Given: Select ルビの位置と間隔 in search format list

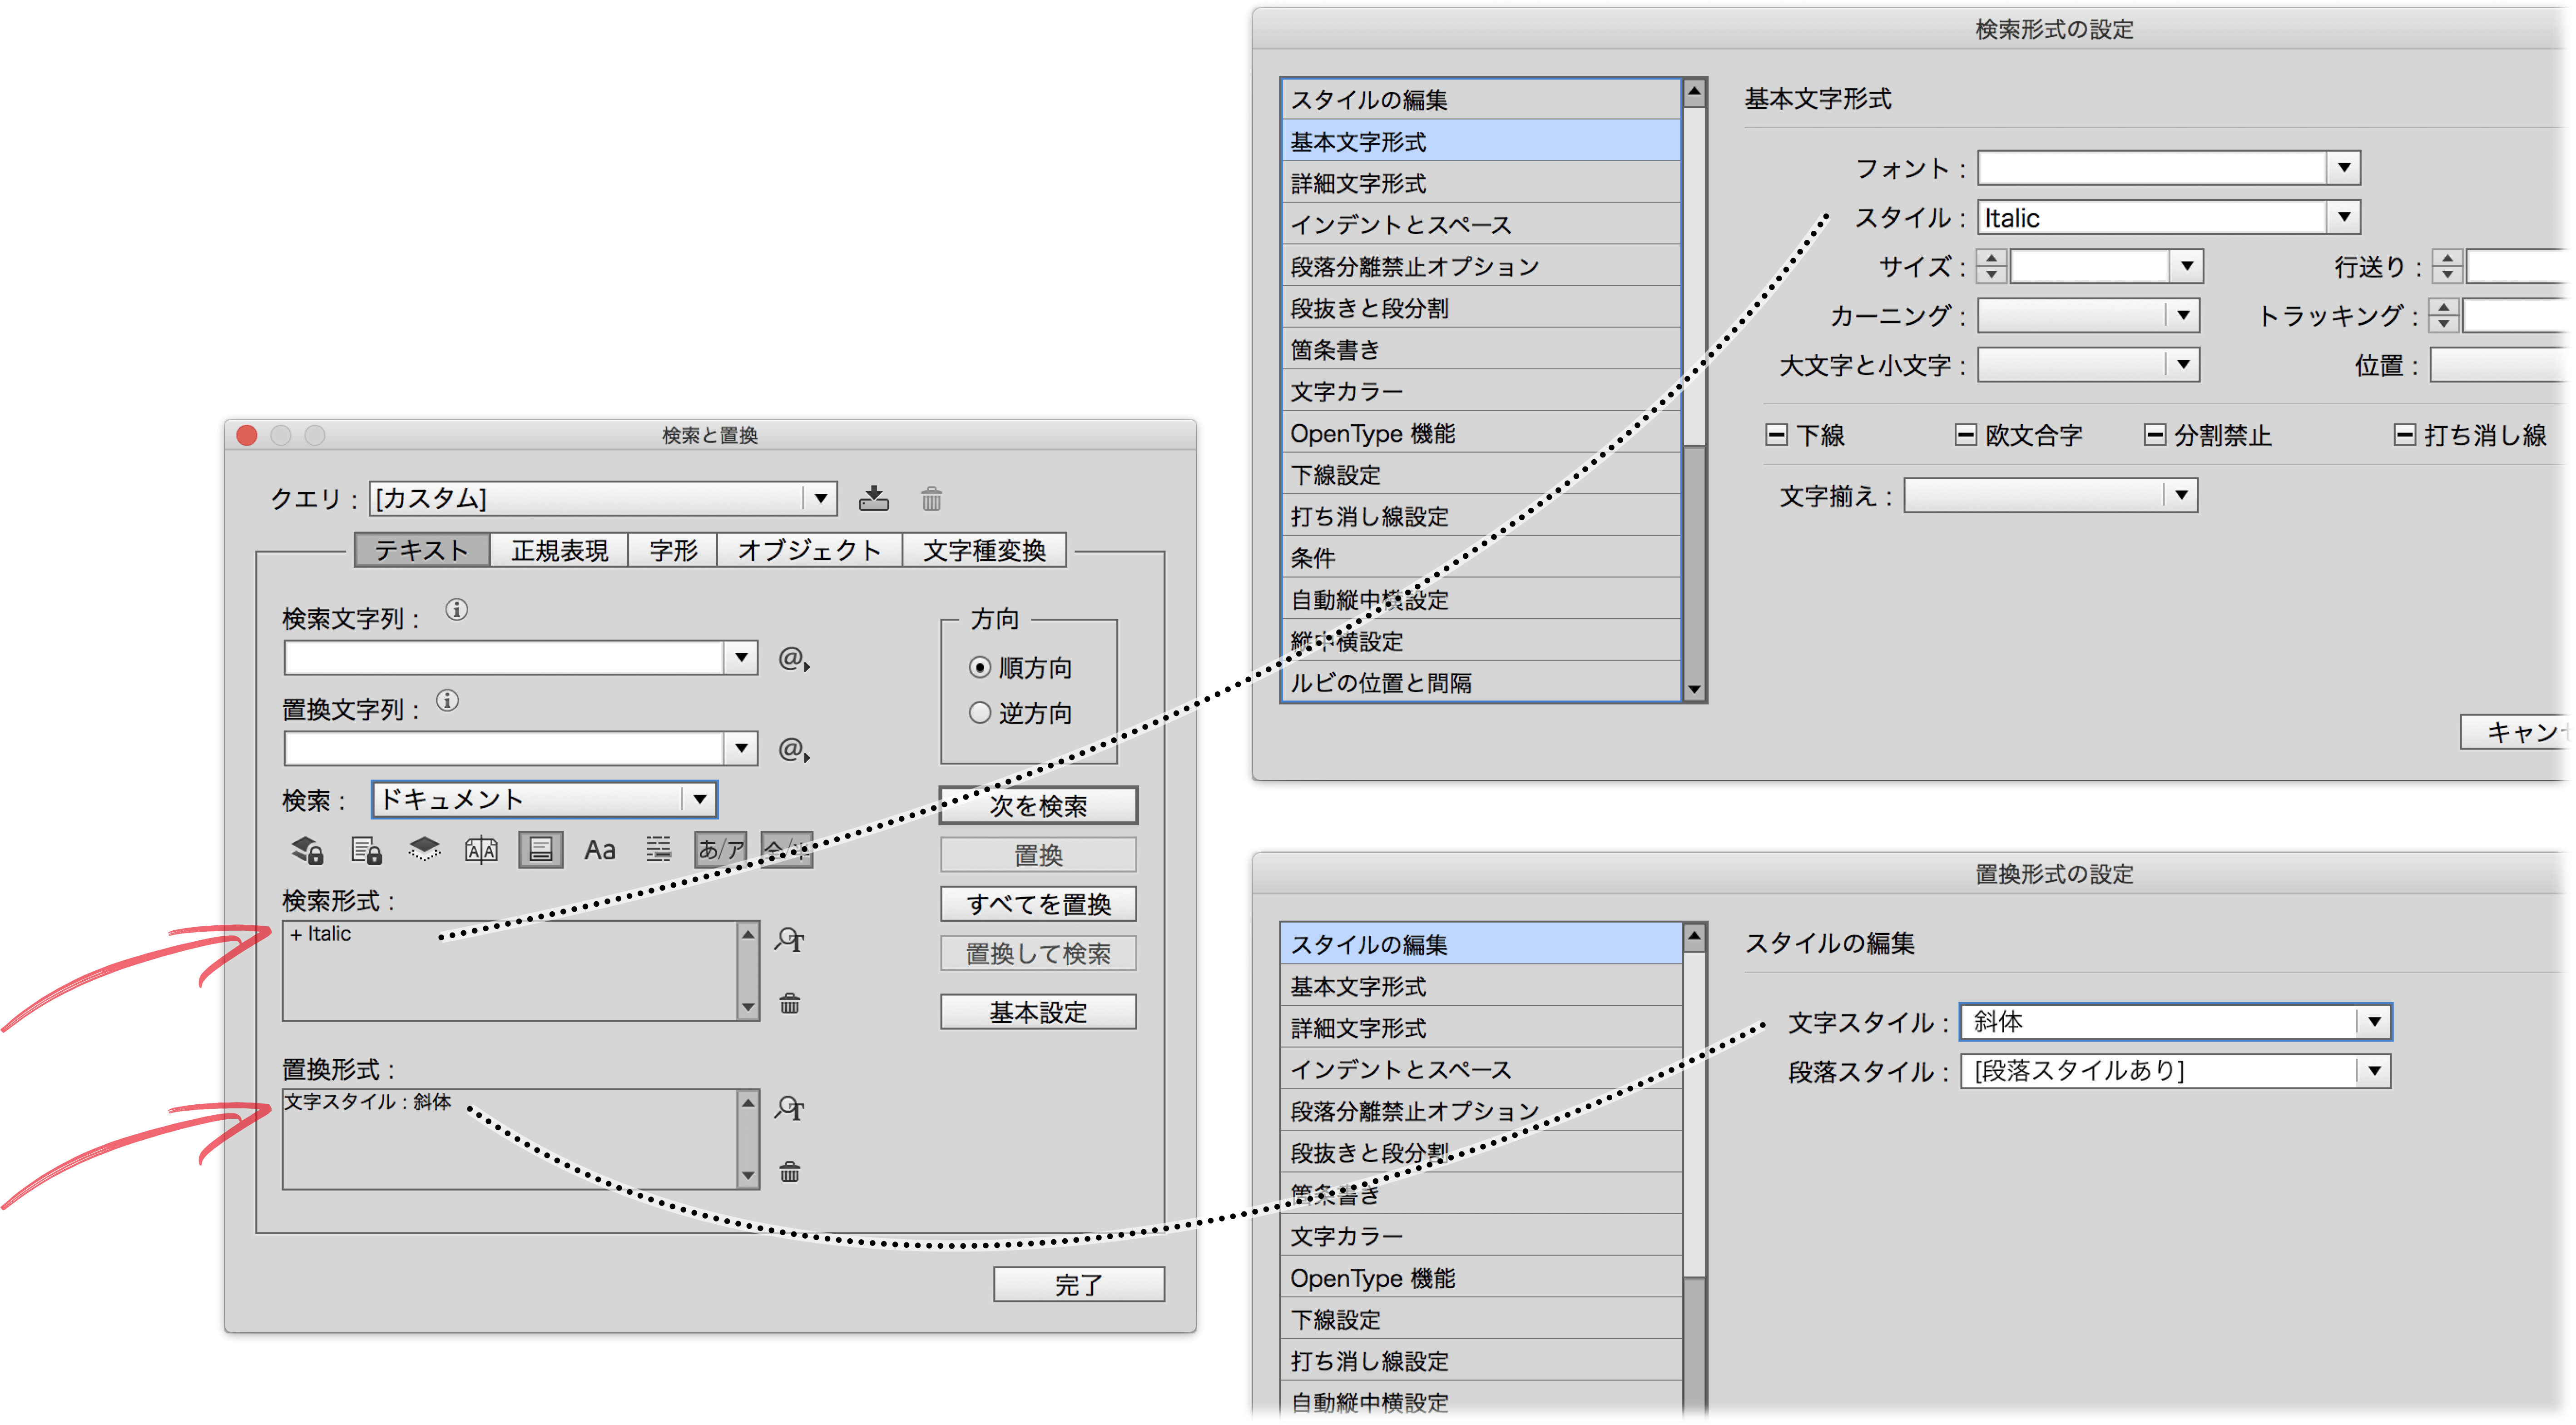Looking at the screenshot, I should (1481, 683).
